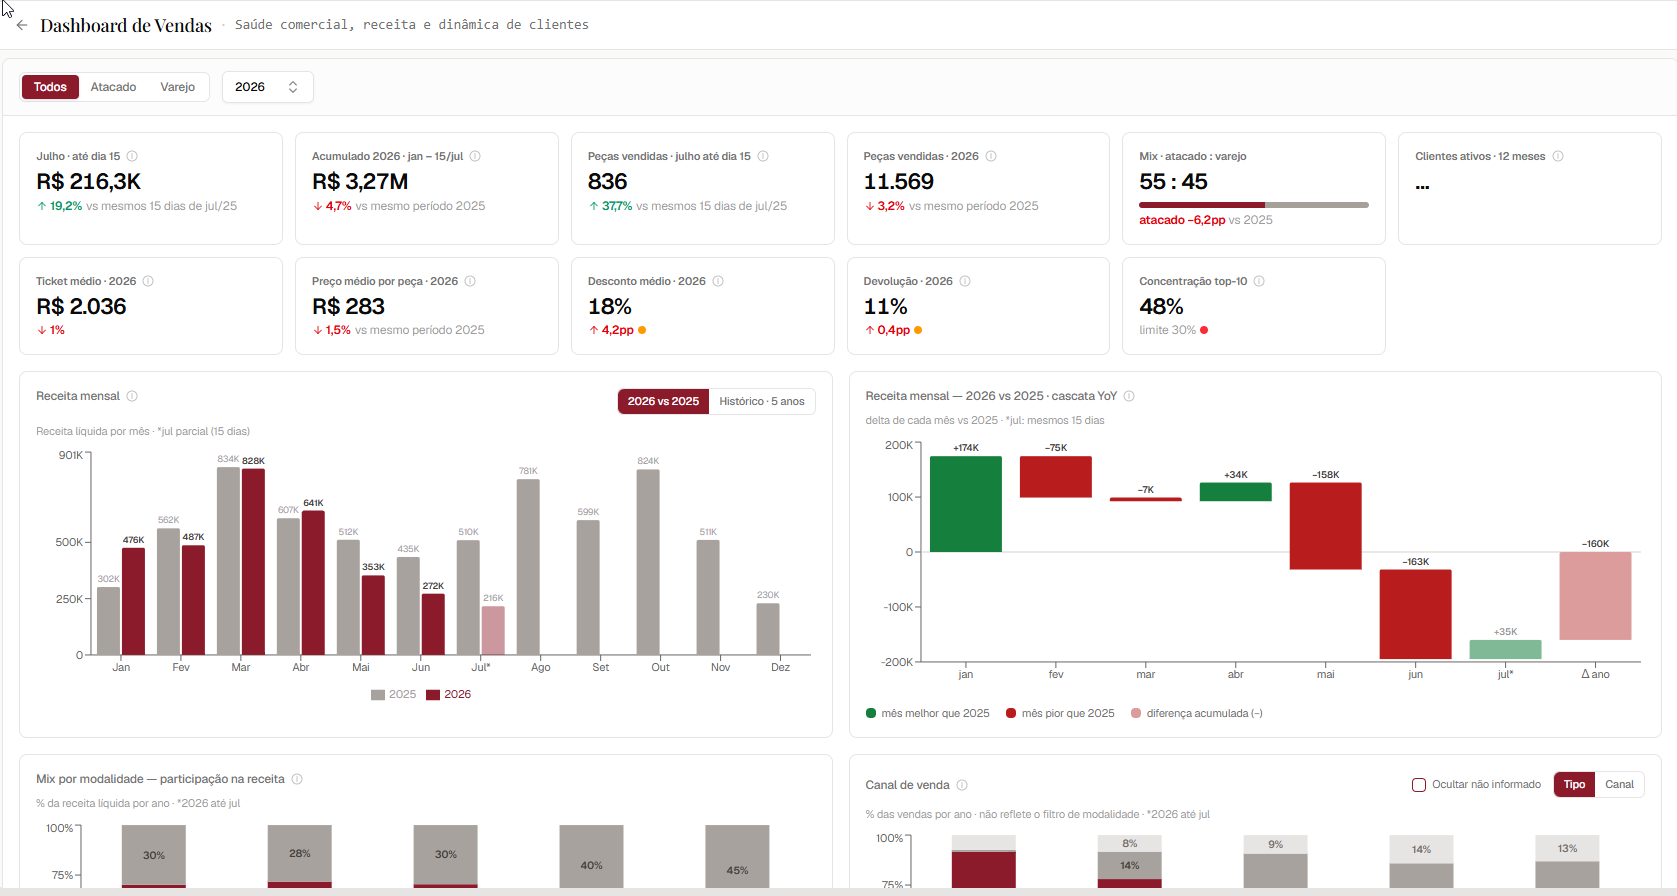
Task: Select the Todos filter
Action: pyautogui.click(x=50, y=87)
